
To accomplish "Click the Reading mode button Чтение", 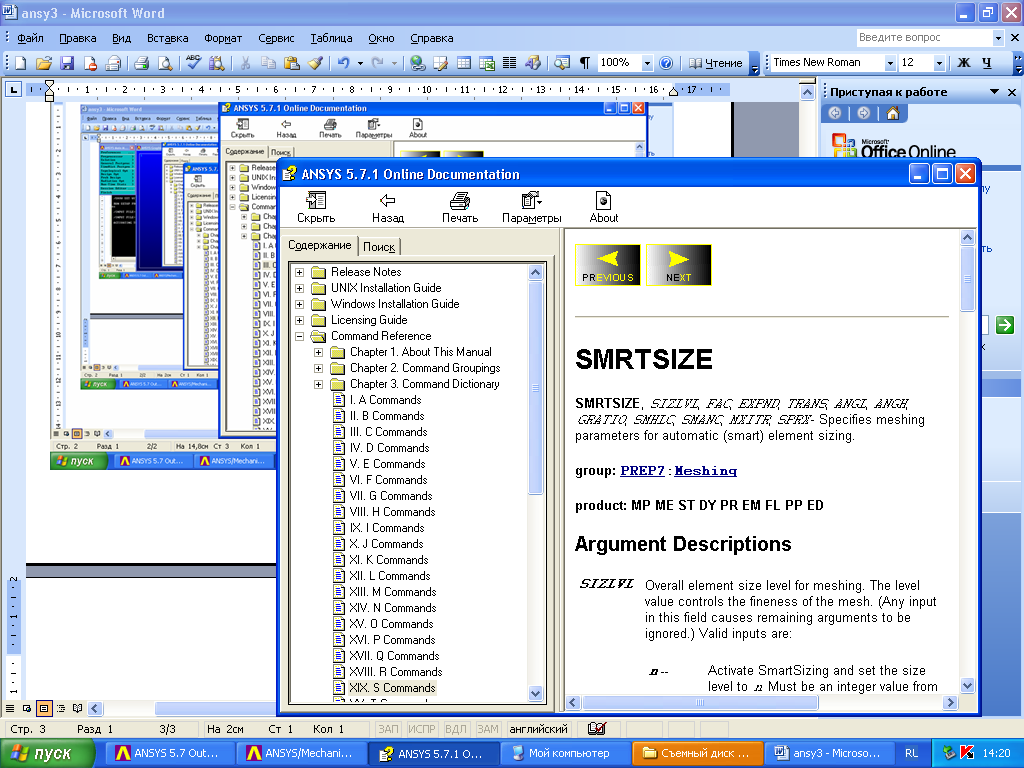I will pos(716,63).
